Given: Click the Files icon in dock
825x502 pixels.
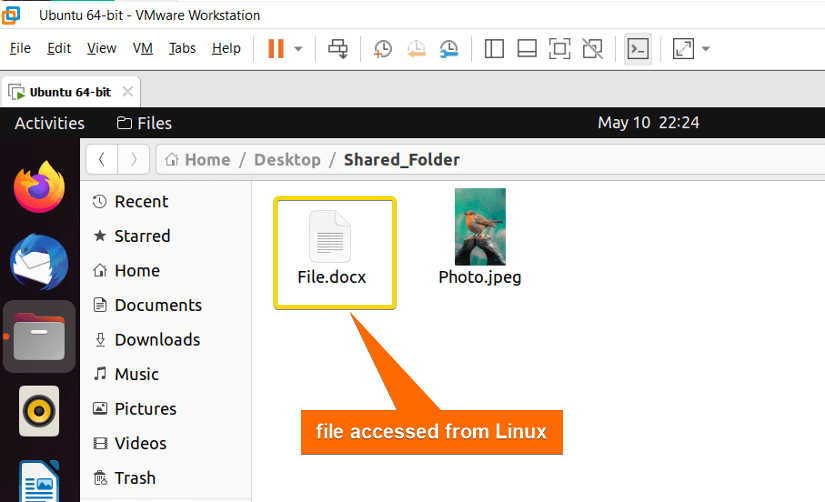Looking at the screenshot, I should pyautogui.click(x=39, y=337).
